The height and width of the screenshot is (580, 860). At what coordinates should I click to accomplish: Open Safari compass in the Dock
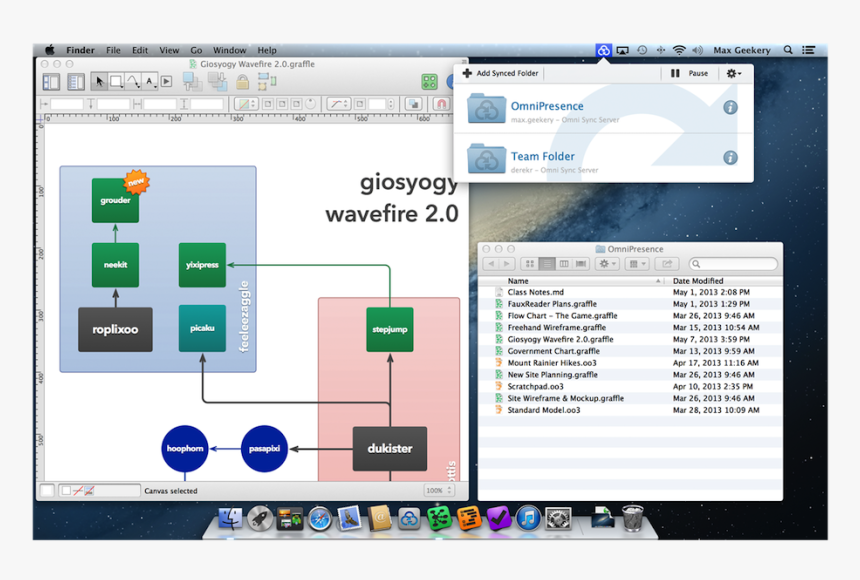[x=320, y=519]
